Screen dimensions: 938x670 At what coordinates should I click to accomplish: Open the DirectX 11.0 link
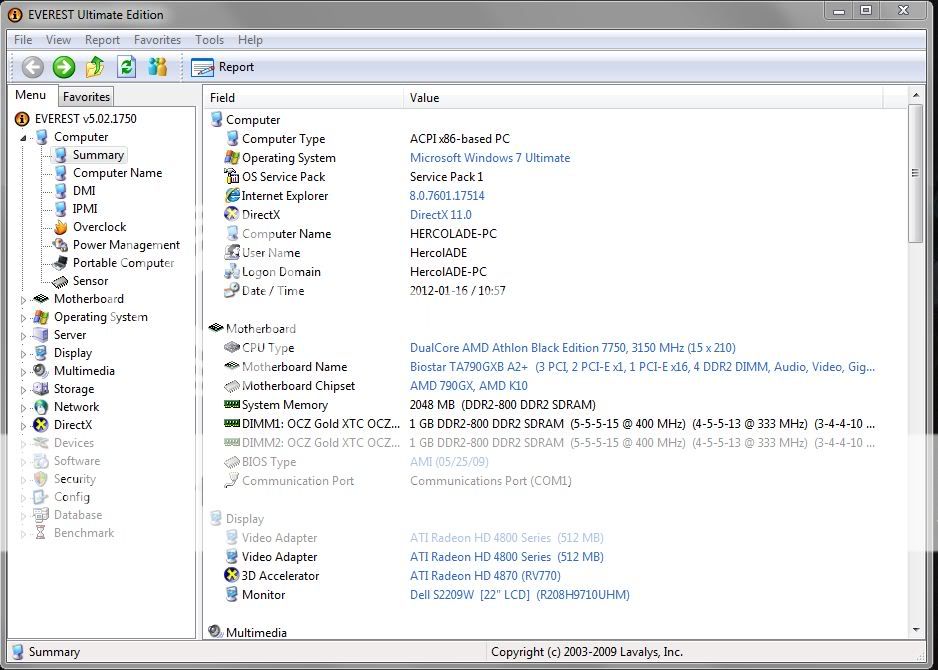(x=440, y=215)
